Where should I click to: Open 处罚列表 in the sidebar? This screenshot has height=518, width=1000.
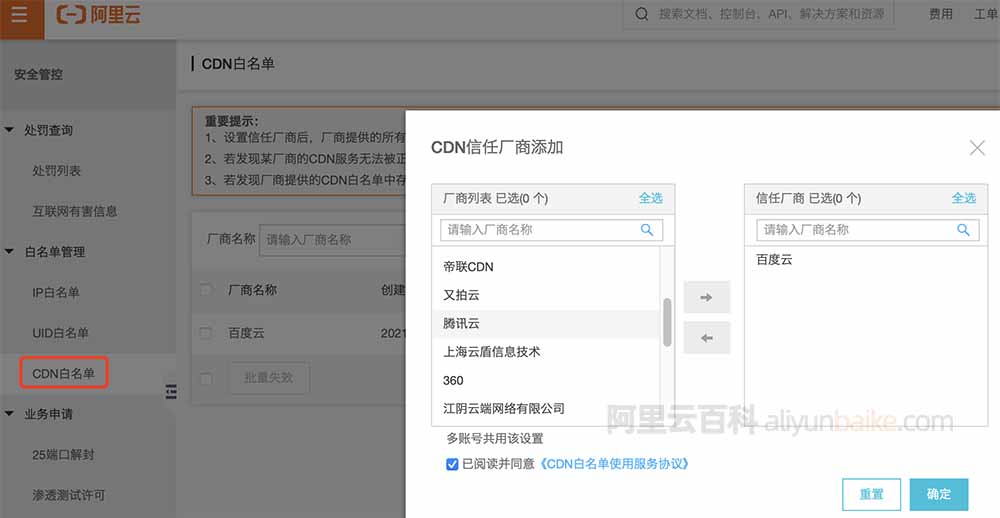[57, 170]
